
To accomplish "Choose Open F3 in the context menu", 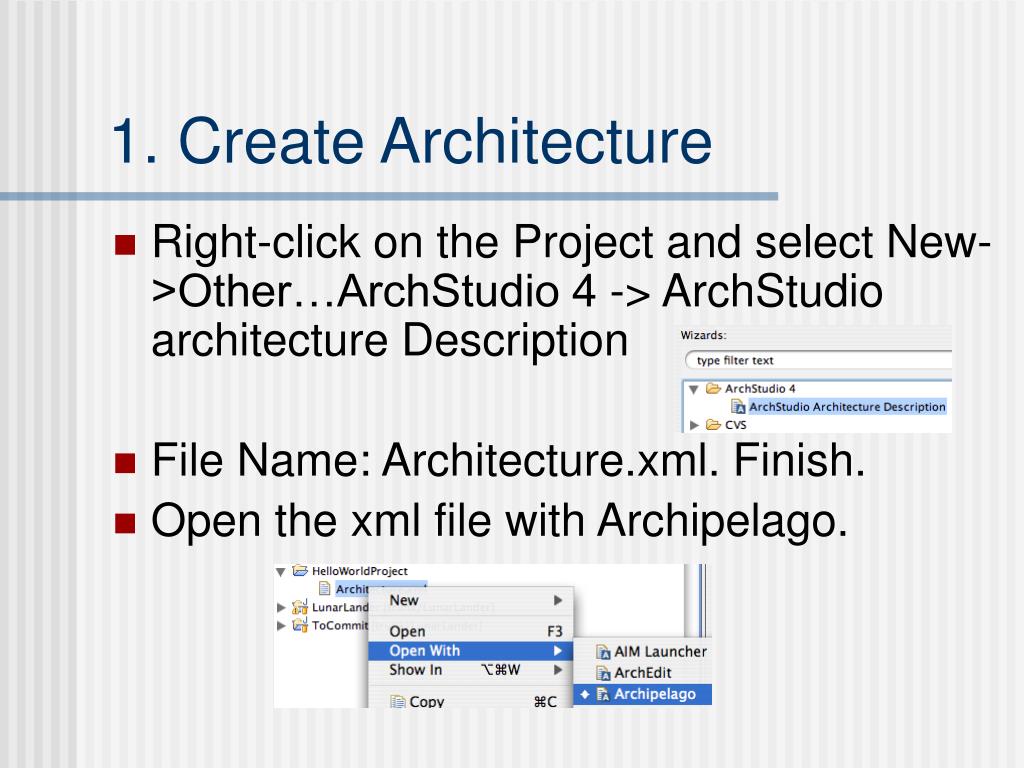I will 471,632.
